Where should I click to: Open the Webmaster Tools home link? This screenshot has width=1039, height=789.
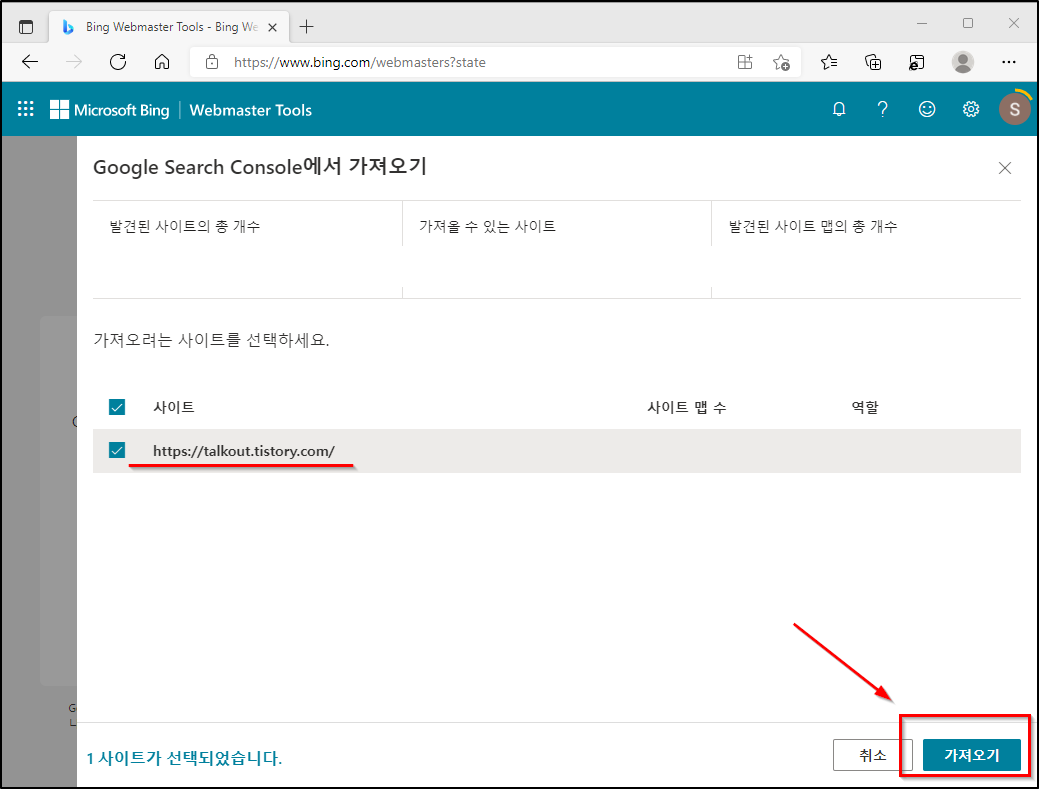coord(250,110)
